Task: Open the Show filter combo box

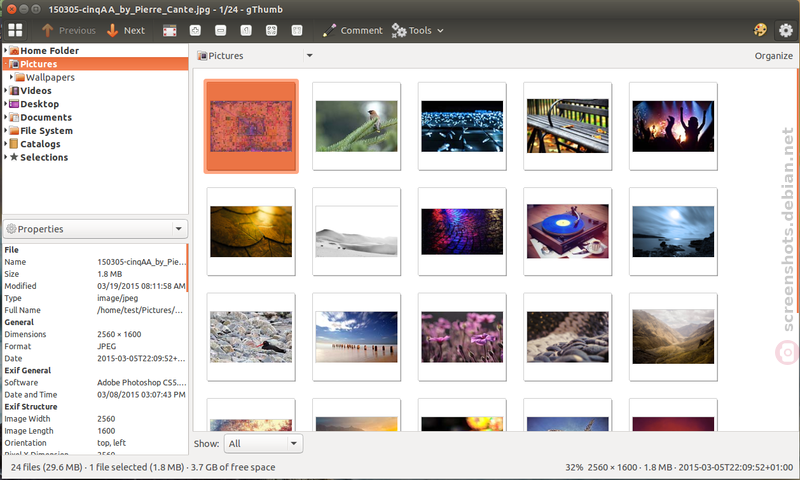Action: pos(263,443)
